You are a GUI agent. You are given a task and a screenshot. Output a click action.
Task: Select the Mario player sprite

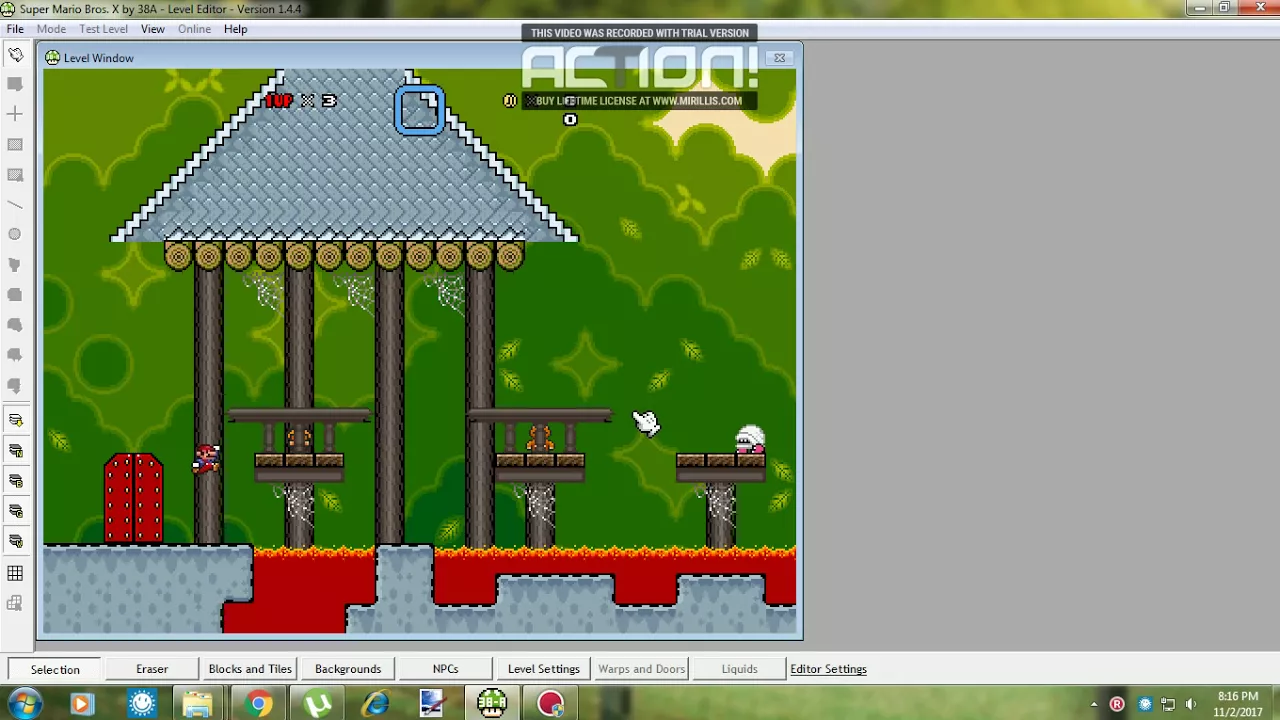click(207, 459)
